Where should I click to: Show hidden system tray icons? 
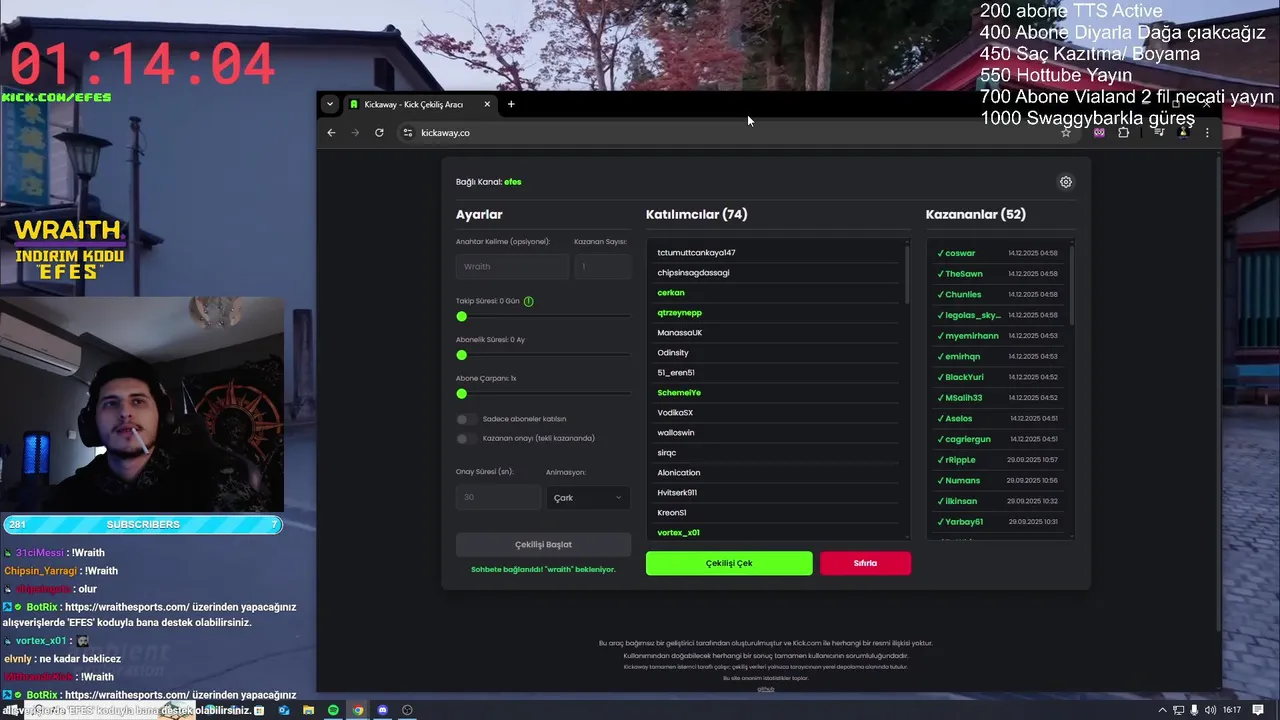click(x=1162, y=710)
